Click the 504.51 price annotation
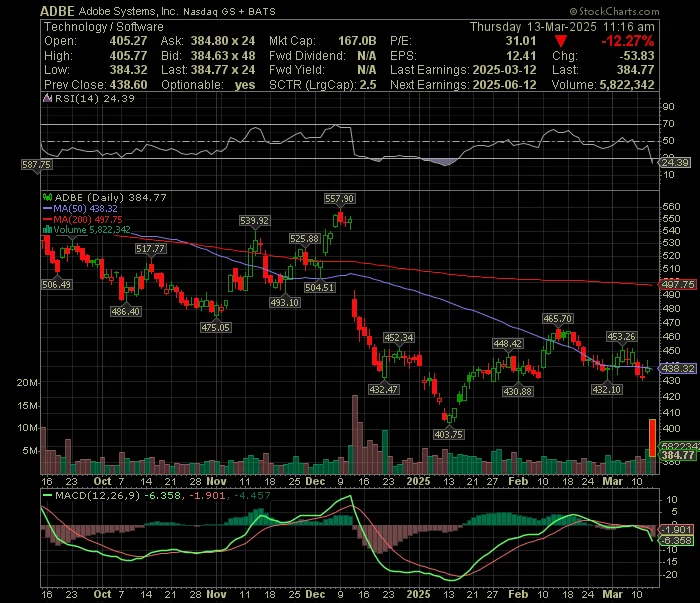 pyautogui.click(x=320, y=287)
